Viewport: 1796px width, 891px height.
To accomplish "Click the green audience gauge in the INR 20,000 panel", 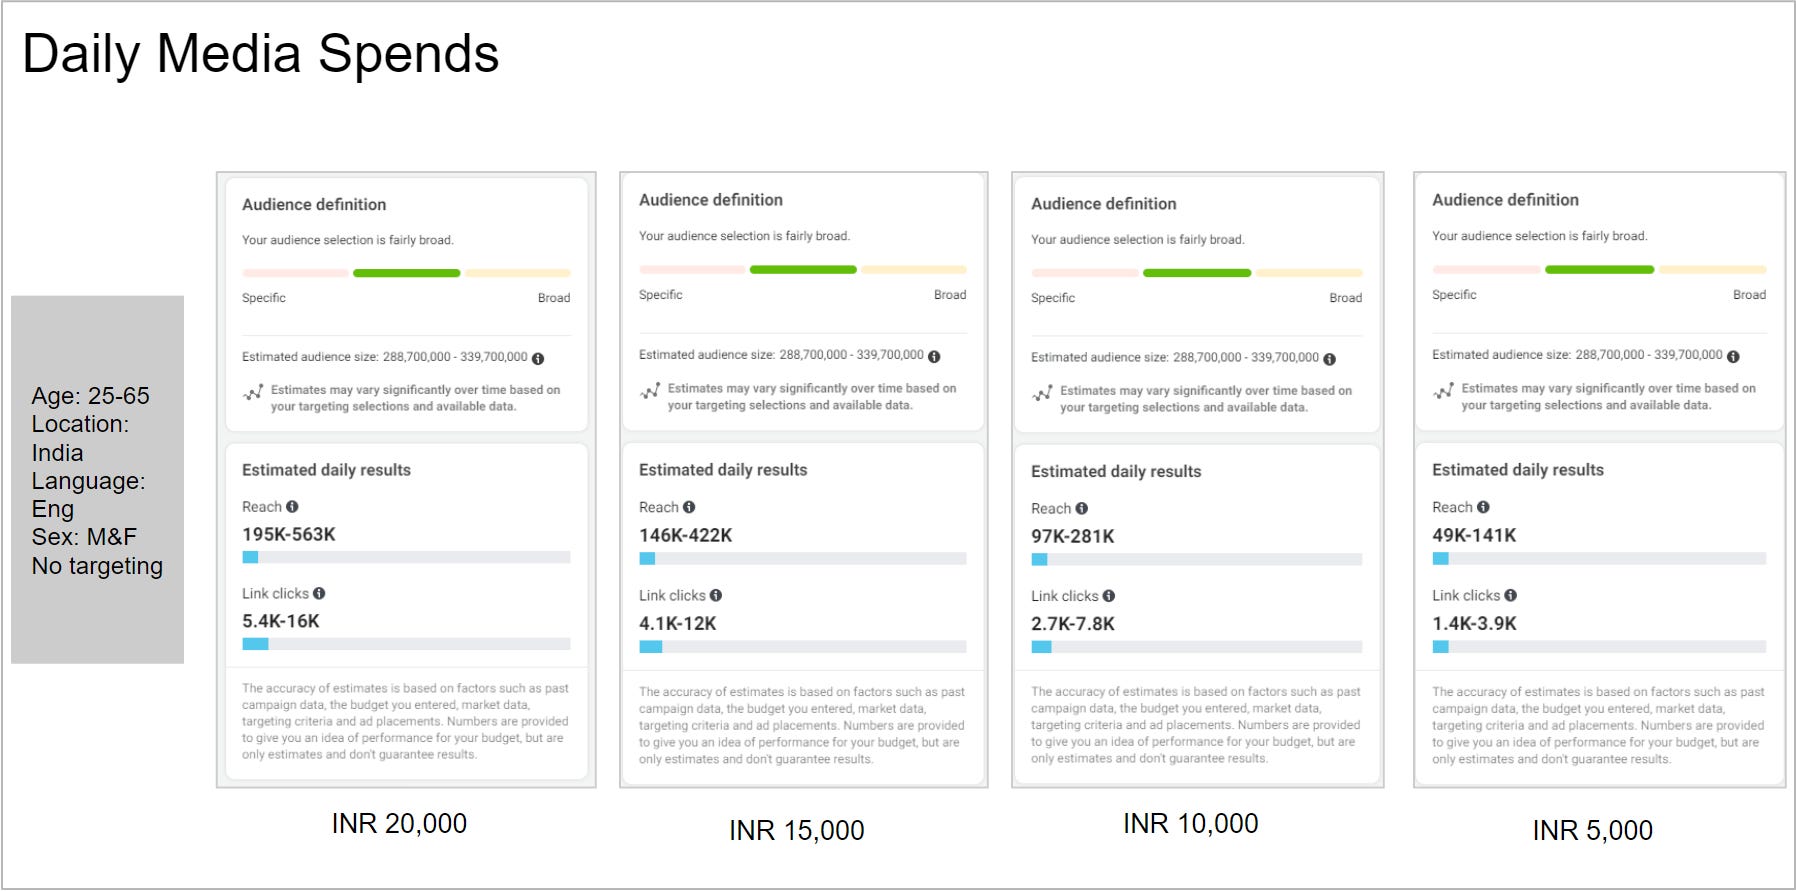I will point(406,273).
